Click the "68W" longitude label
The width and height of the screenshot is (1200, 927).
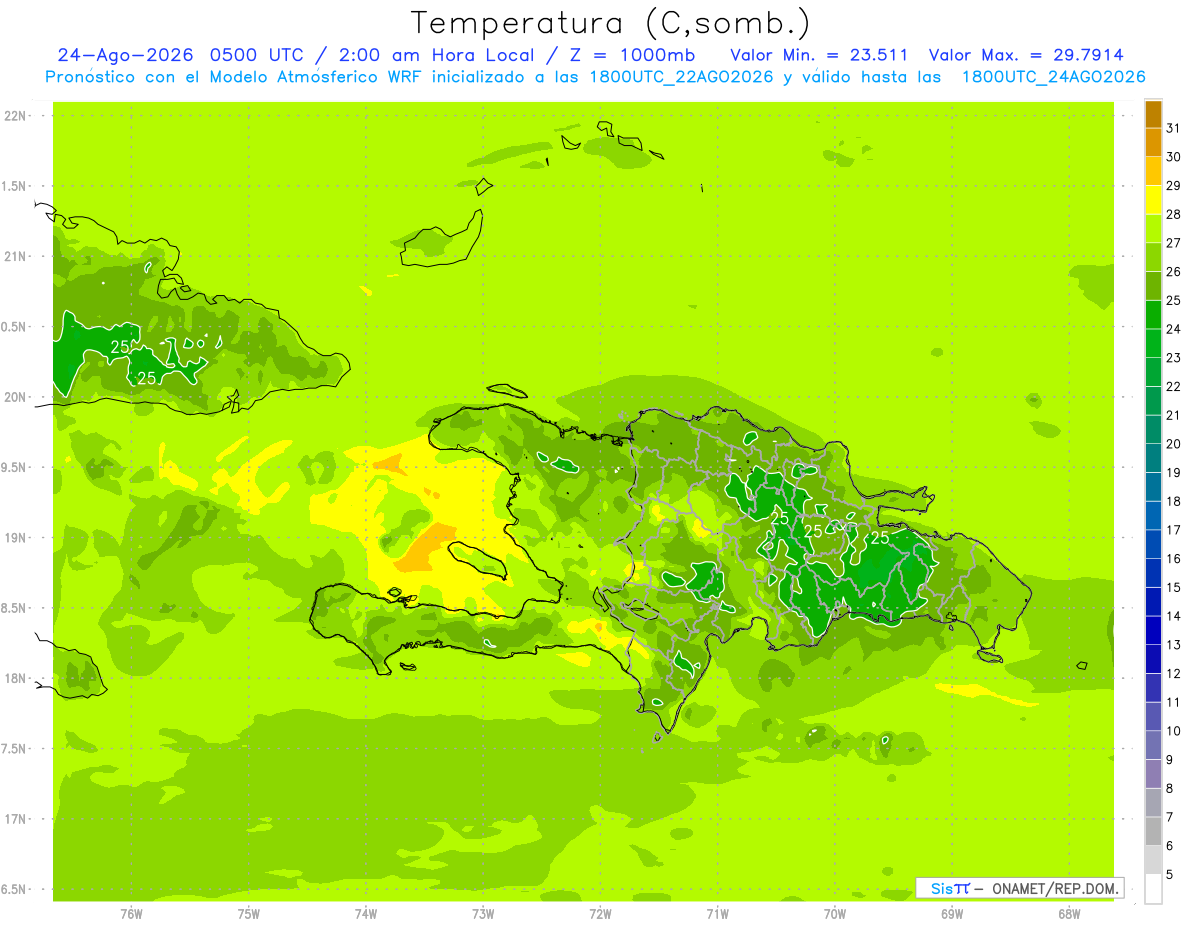point(1069,914)
